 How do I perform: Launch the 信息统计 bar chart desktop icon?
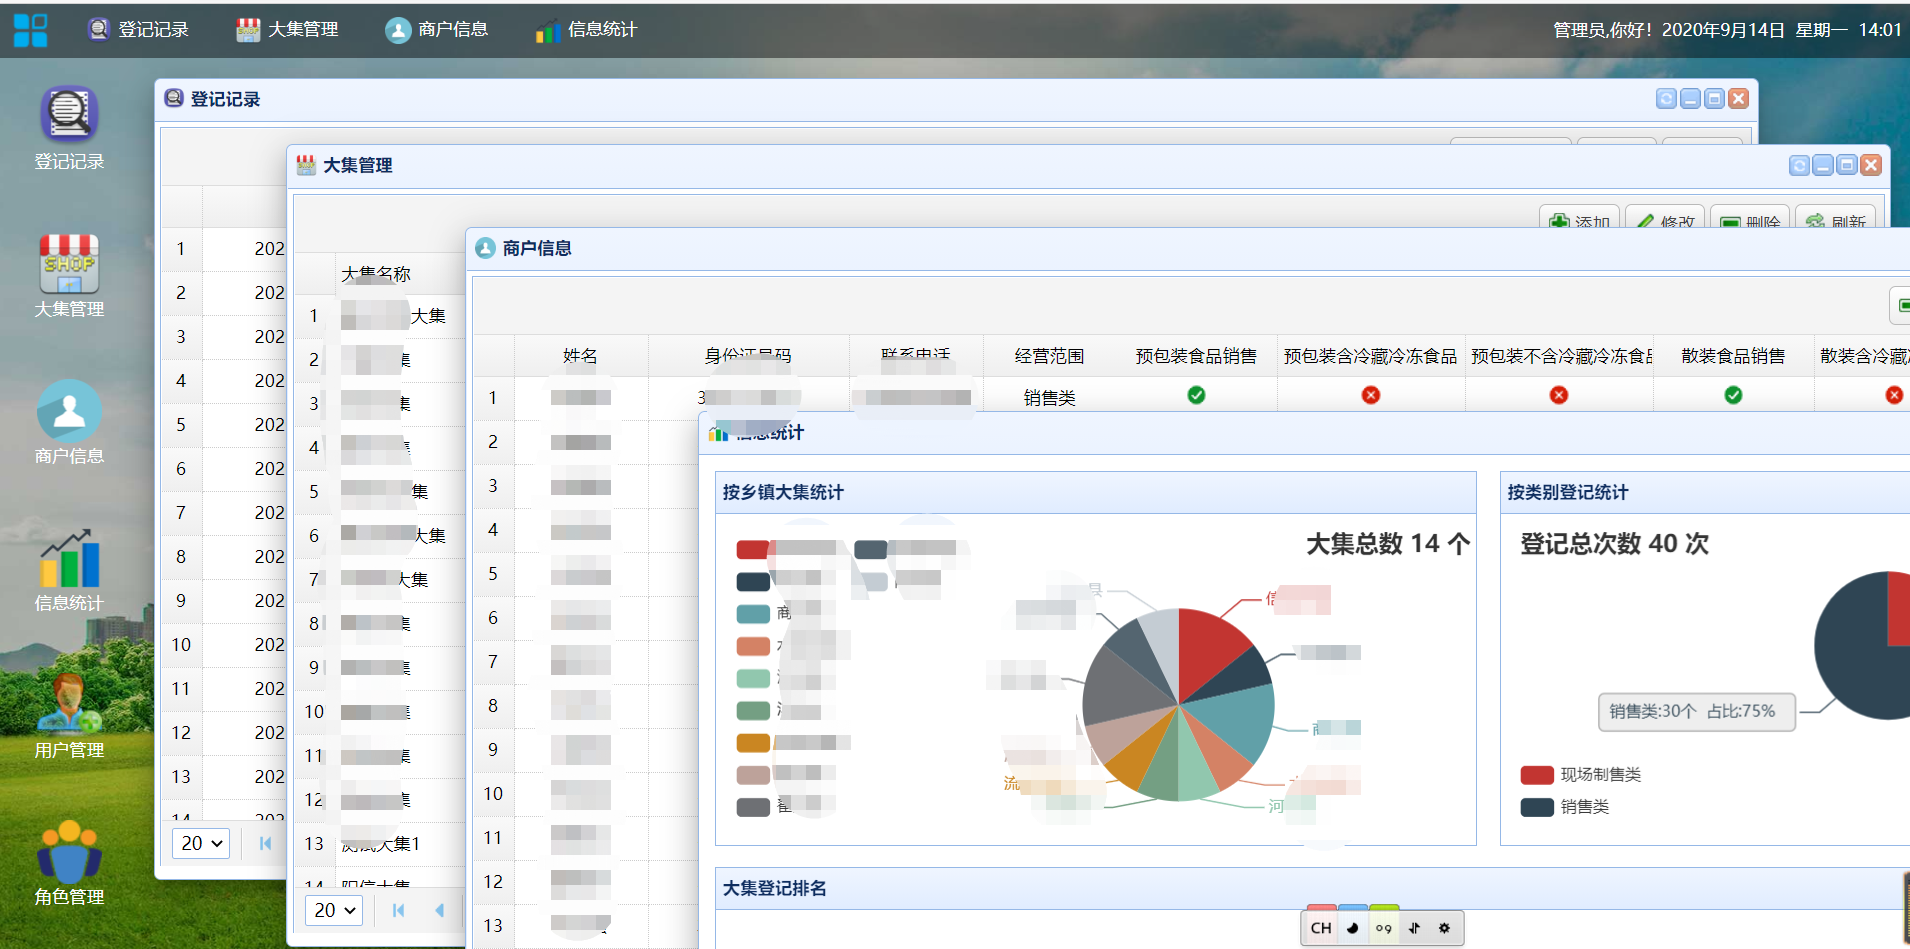coord(69,570)
